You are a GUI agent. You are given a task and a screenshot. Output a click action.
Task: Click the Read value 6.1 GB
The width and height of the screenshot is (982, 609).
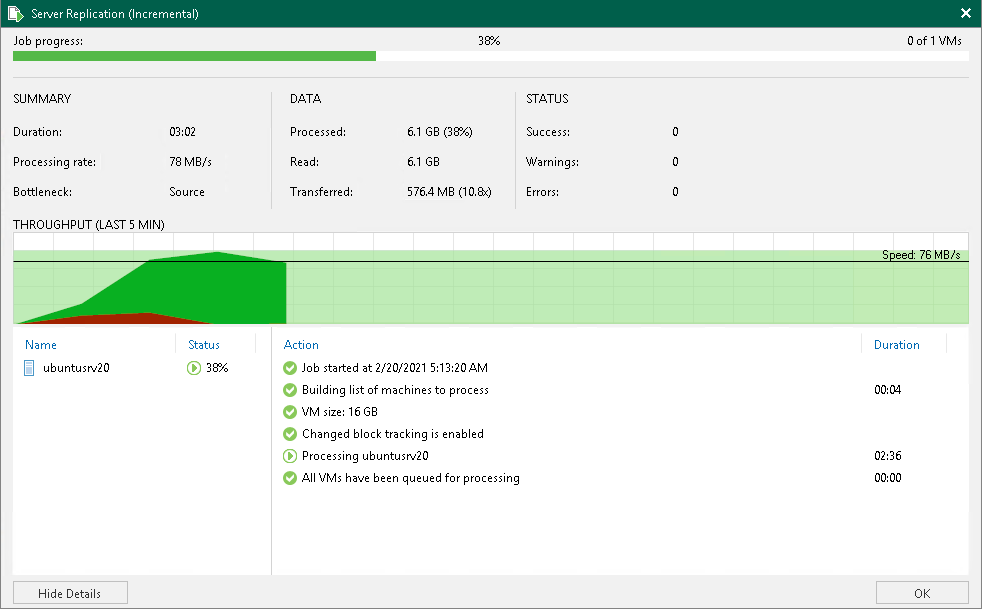423,162
